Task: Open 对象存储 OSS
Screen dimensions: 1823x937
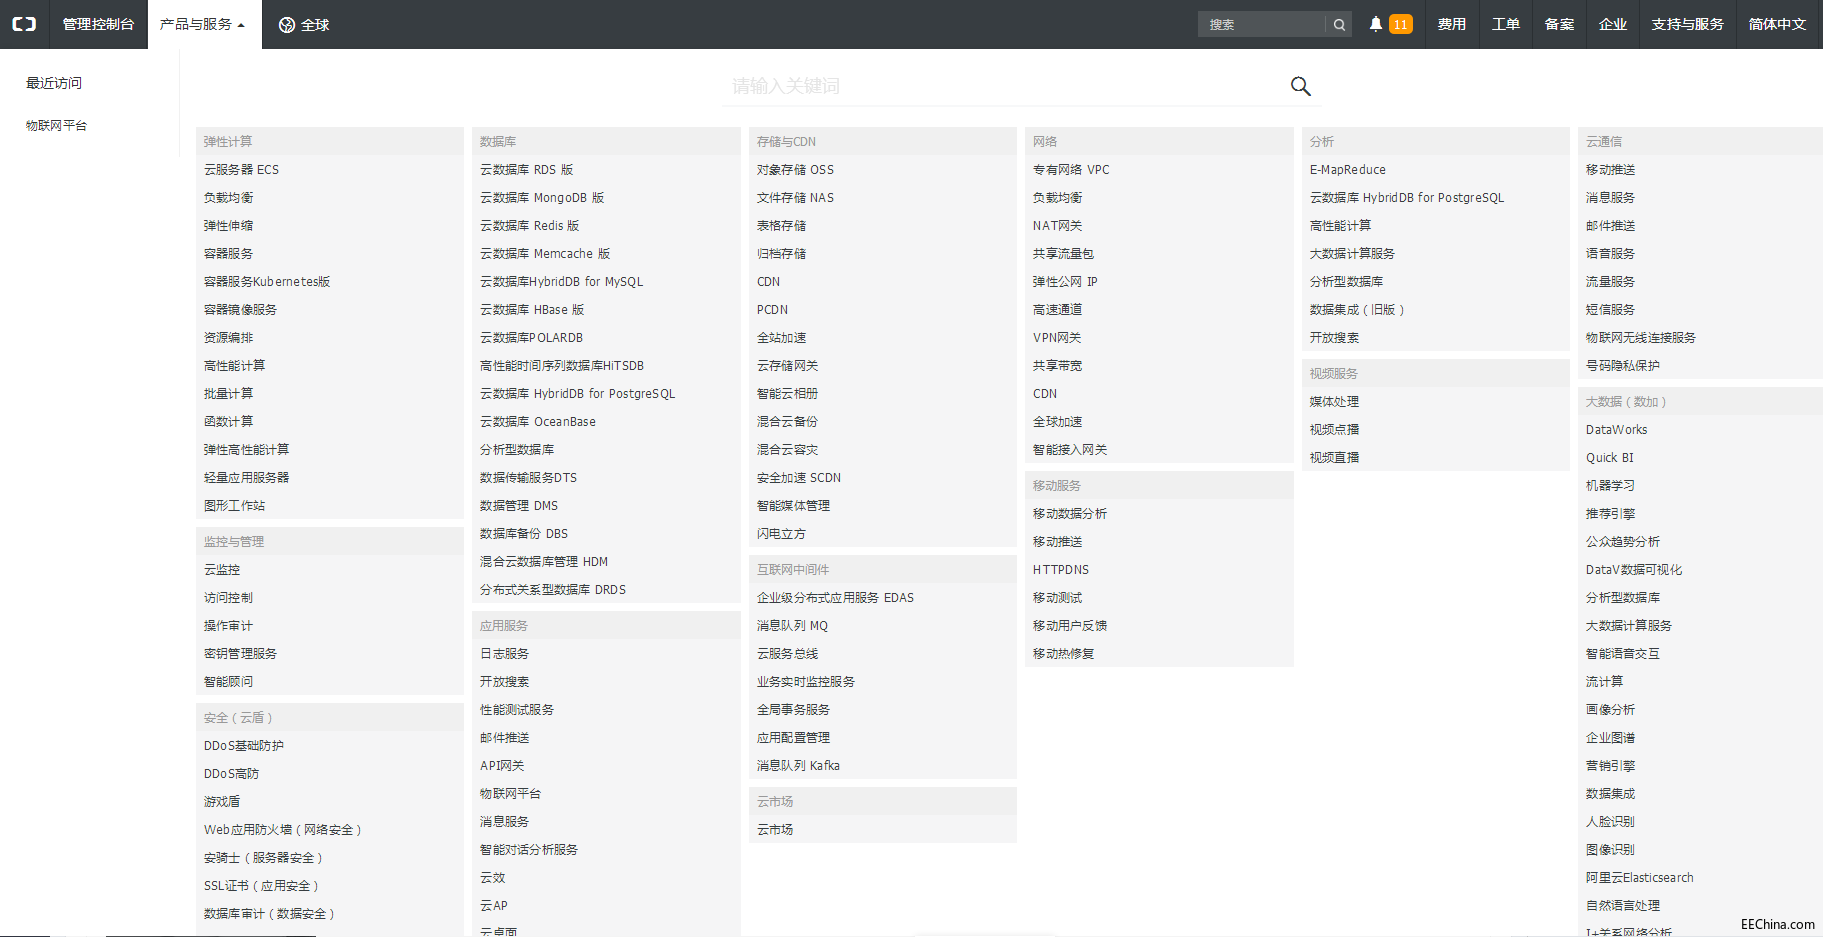Action: pos(795,169)
